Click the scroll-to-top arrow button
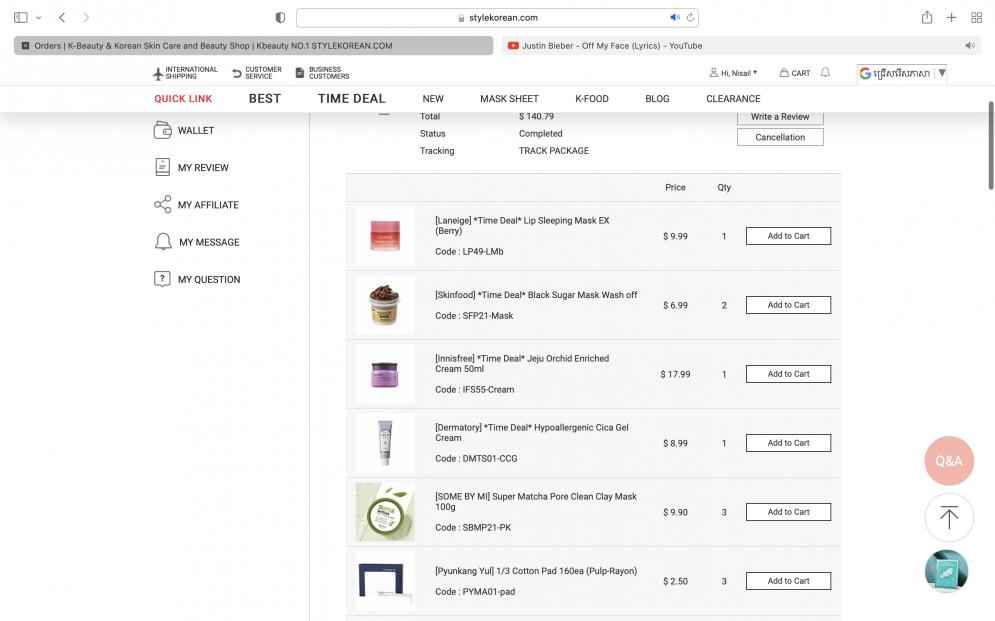 (948, 517)
